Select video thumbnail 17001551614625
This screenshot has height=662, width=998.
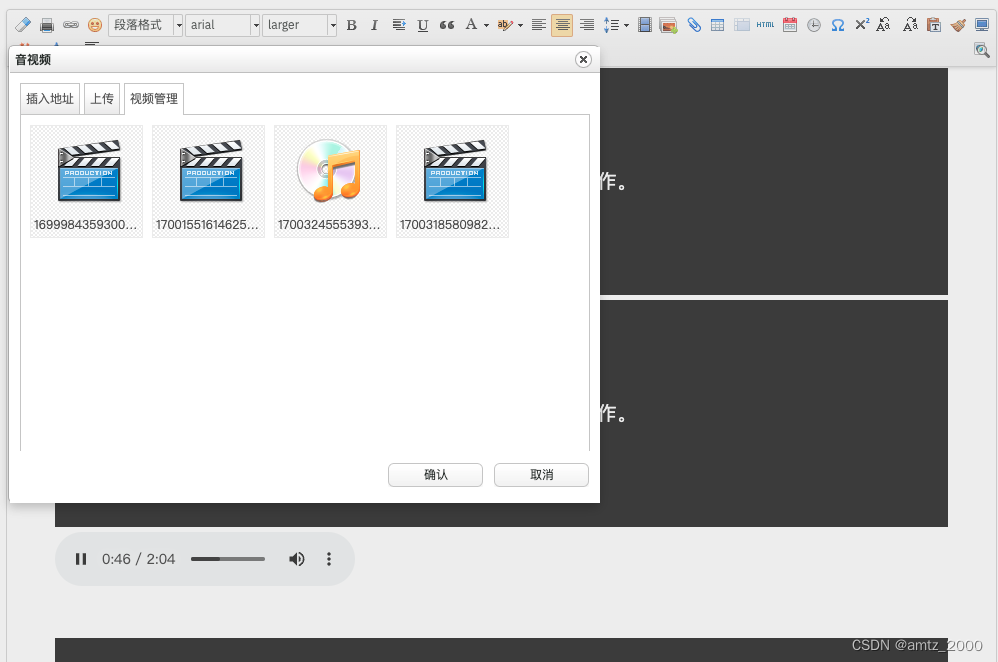pyautogui.click(x=209, y=181)
